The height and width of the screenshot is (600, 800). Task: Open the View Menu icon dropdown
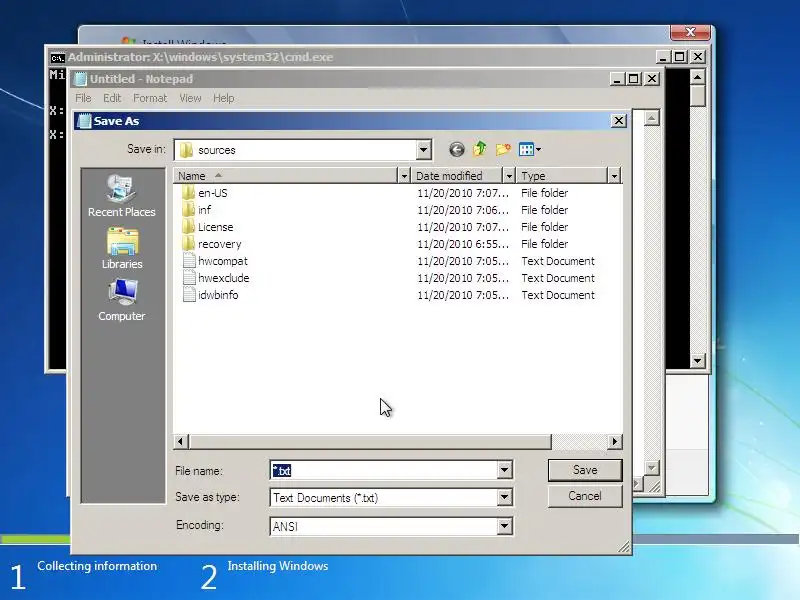(x=530, y=149)
